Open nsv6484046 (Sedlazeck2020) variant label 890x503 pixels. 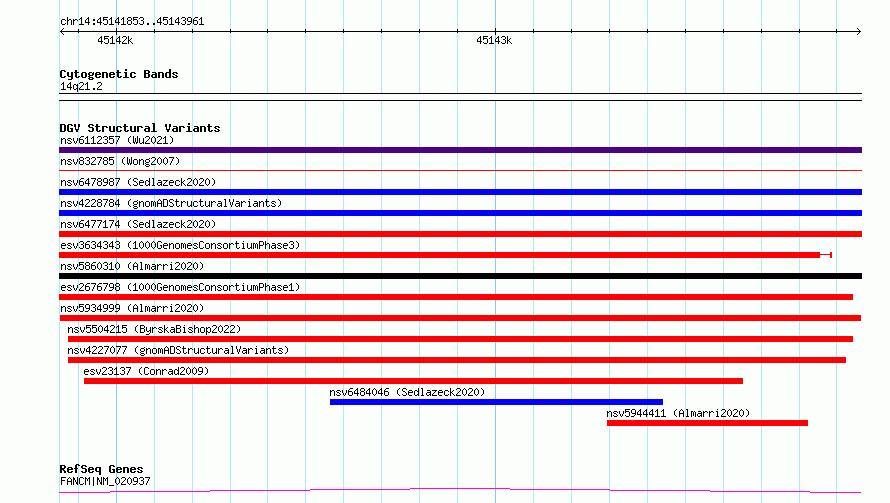pyautogui.click(x=407, y=392)
